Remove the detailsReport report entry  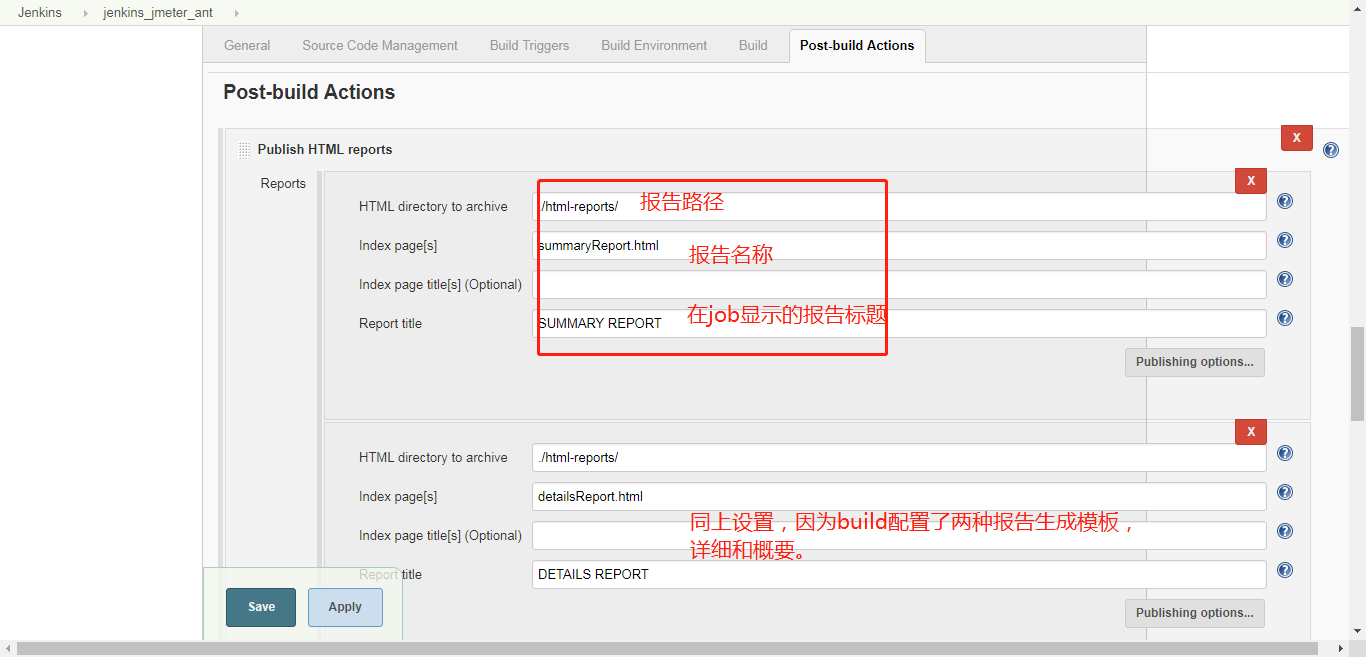click(x=1251, y=431)
